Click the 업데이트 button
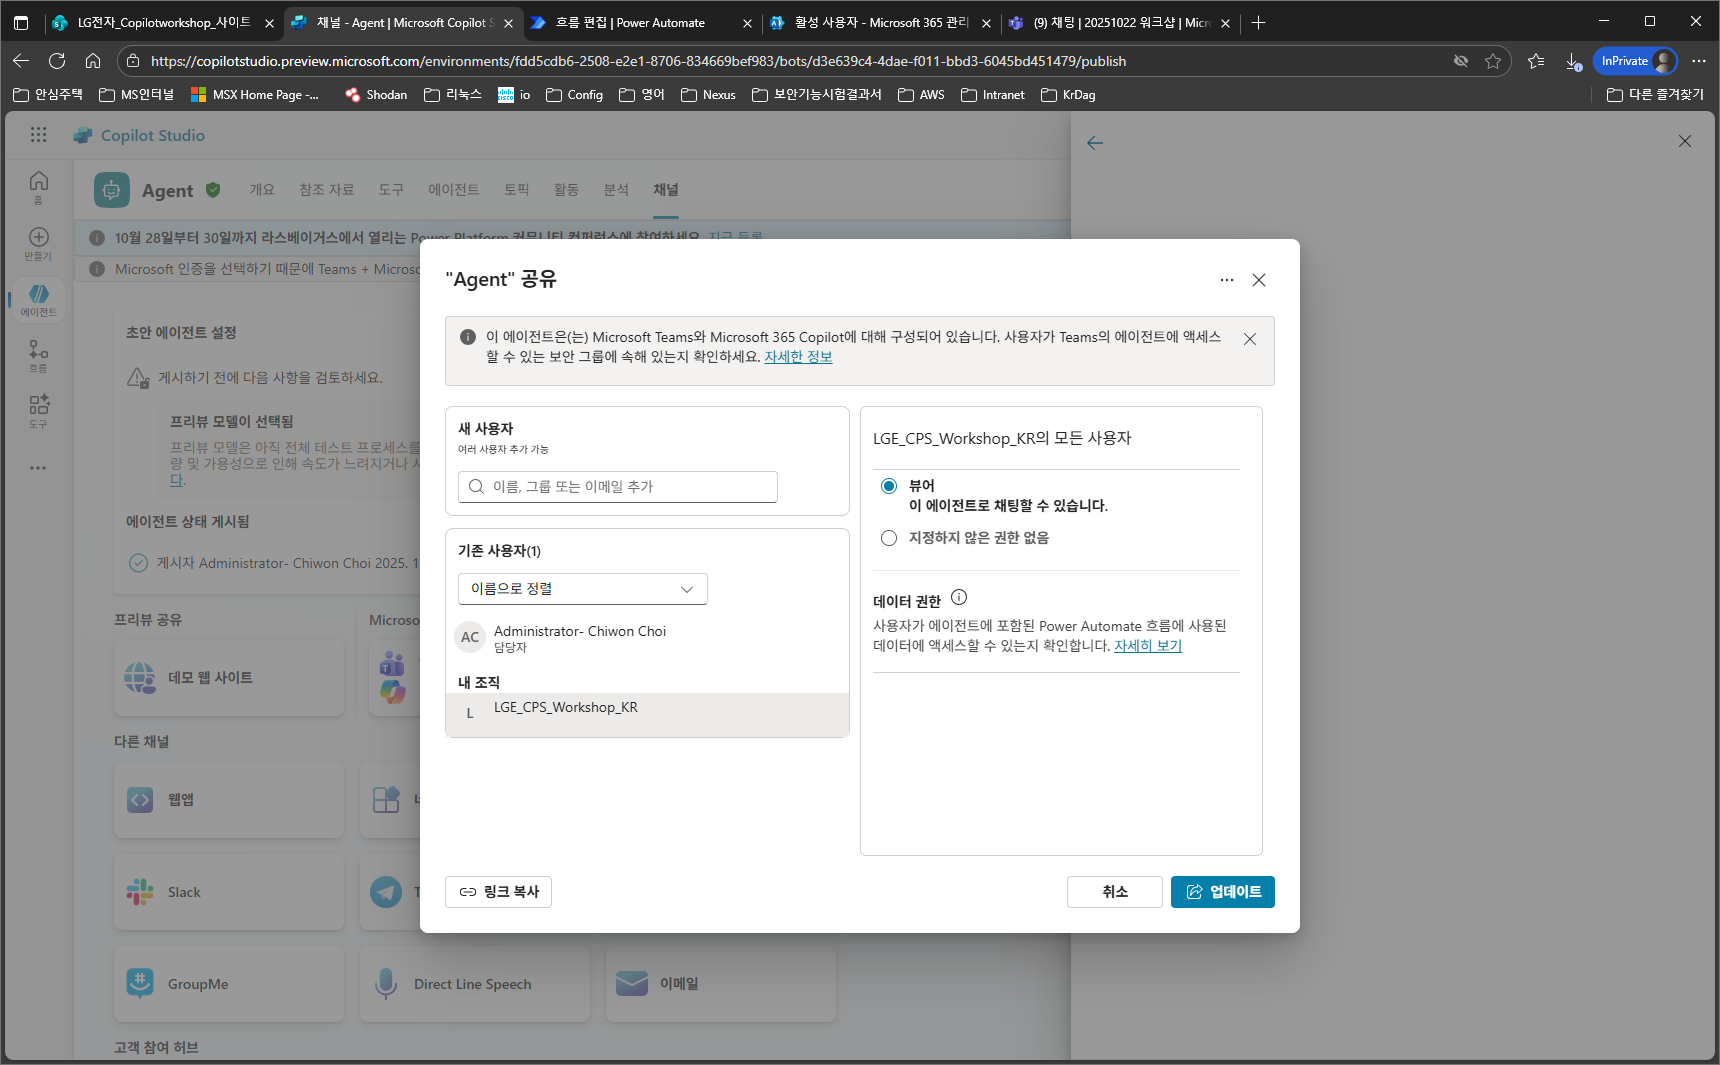1720x1065 pixels. (1222, 892)
